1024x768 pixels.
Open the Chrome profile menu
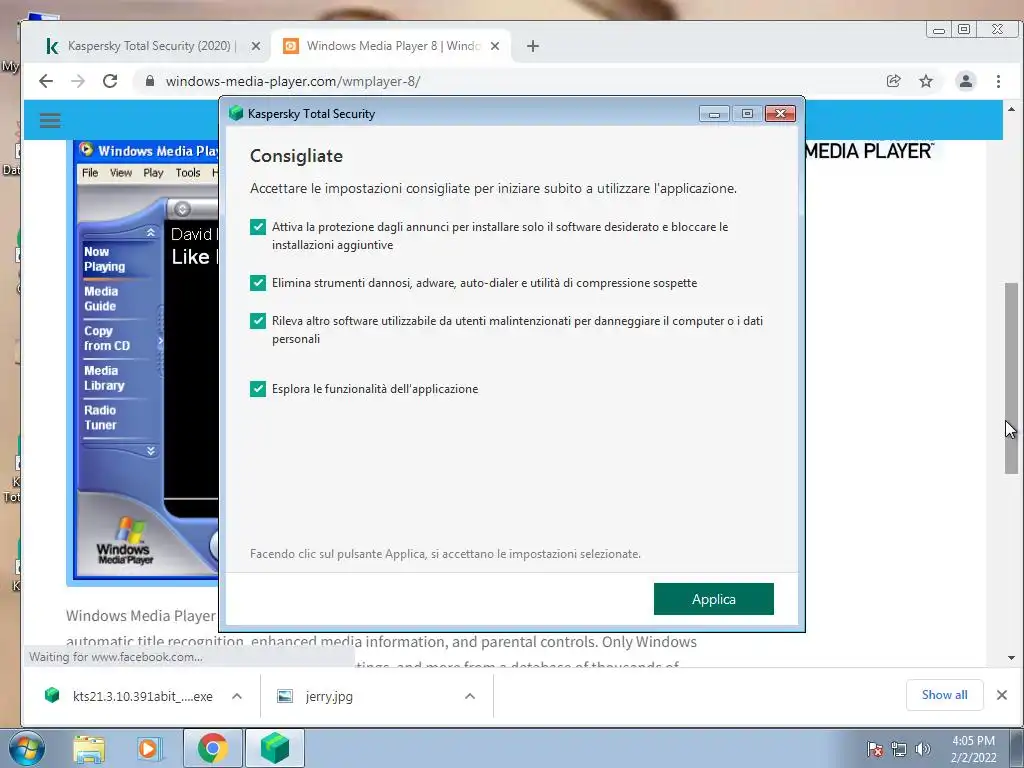(965, 81)
